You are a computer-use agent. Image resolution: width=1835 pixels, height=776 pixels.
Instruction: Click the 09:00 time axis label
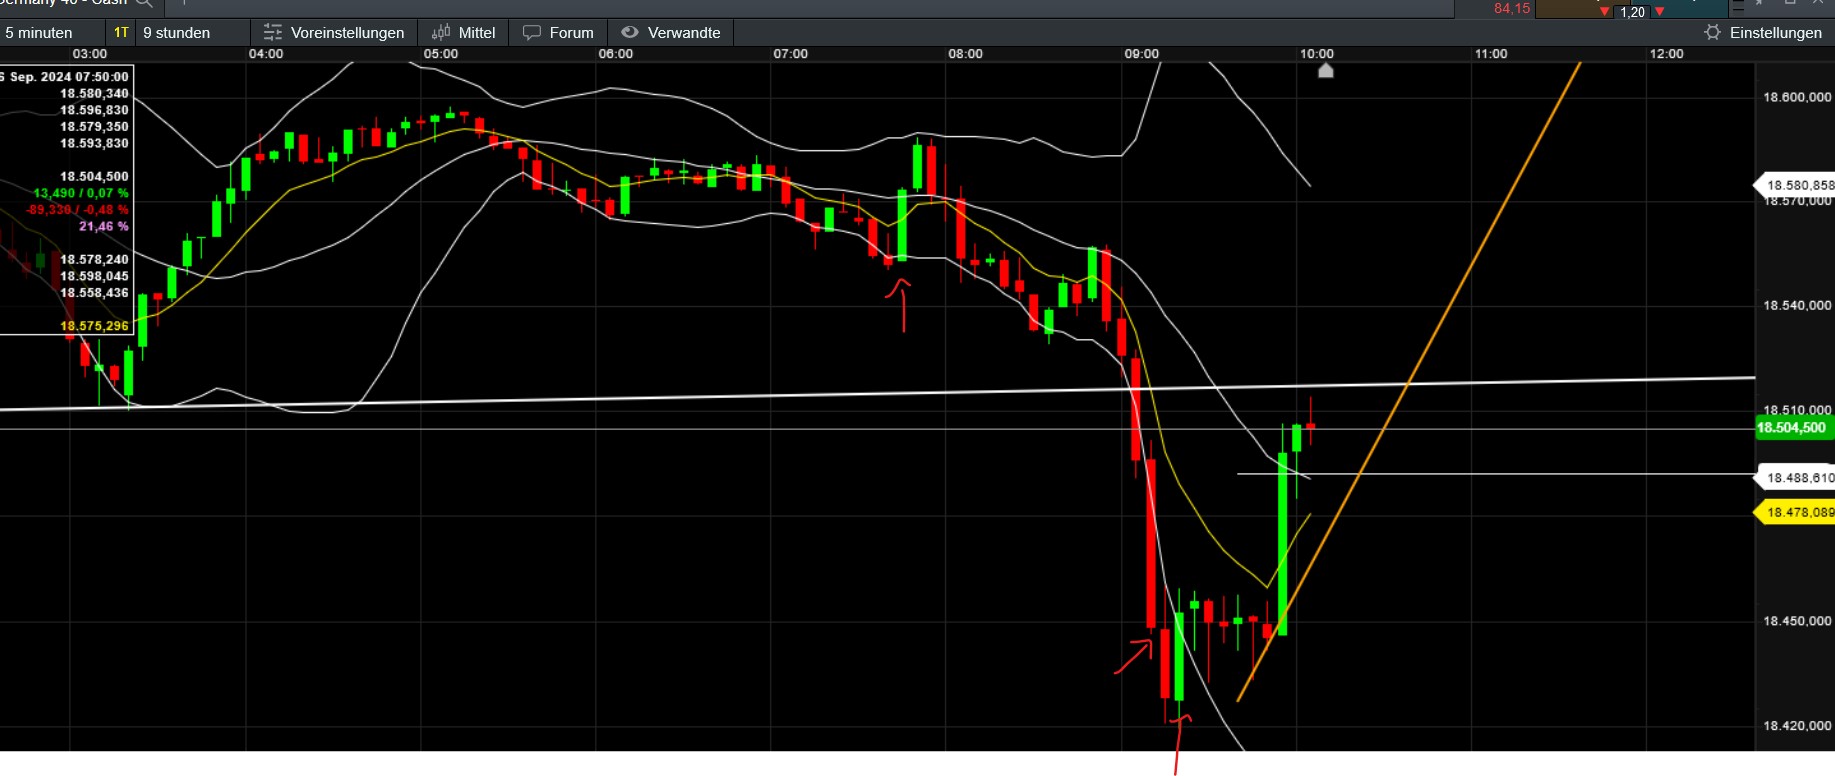[1142, 54]
